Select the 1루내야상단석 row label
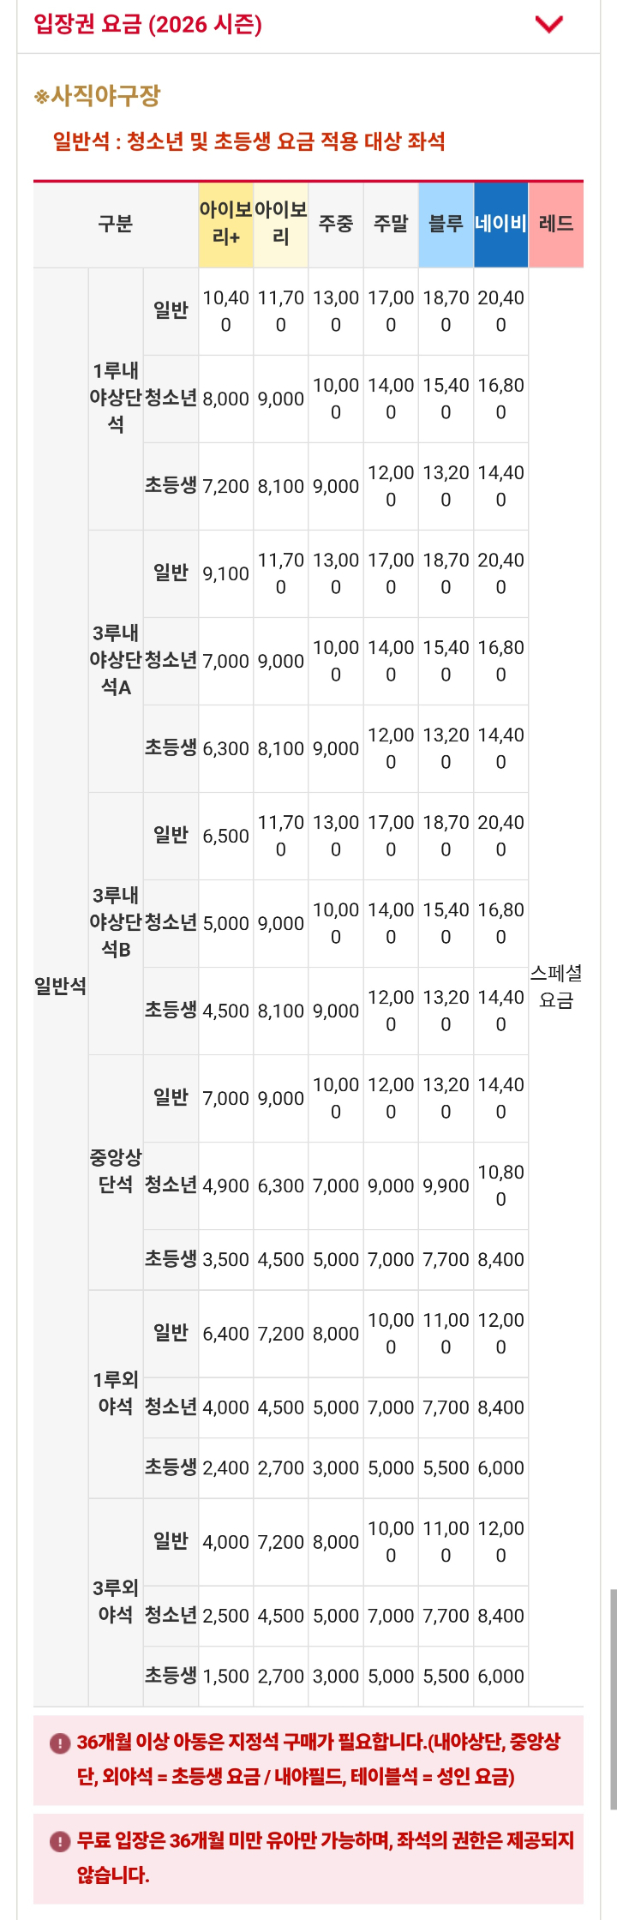Screen dimensions: 617x1920 (x=116, y=398)
